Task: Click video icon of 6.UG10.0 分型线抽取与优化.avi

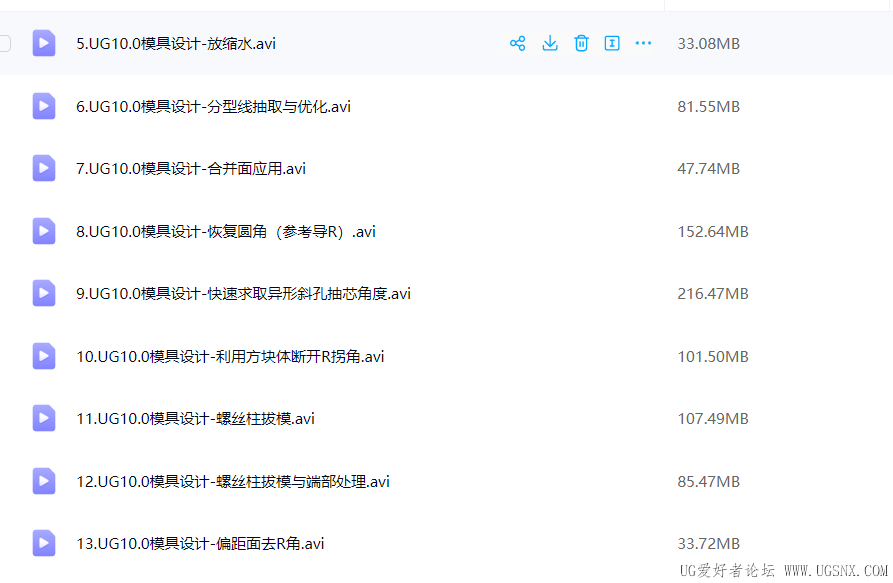Action: 44,106
